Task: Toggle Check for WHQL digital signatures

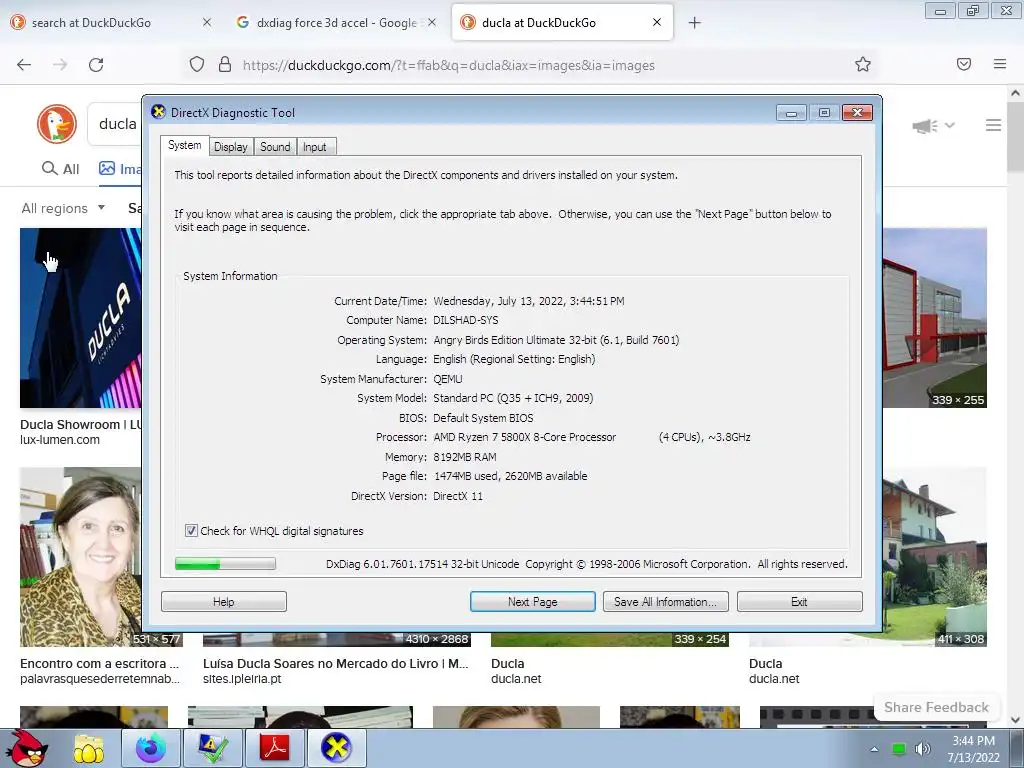Action: [x=191, y=530]
